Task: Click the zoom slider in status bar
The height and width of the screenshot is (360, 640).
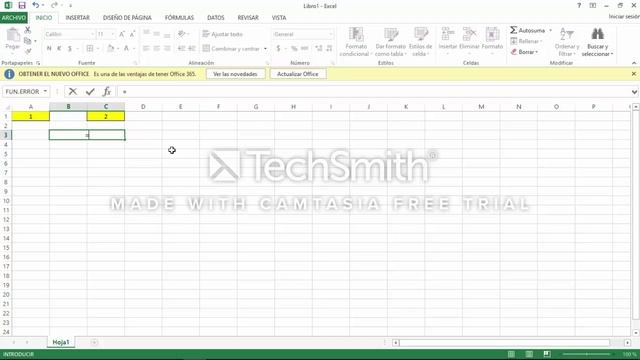Action: tap(587, 354)
